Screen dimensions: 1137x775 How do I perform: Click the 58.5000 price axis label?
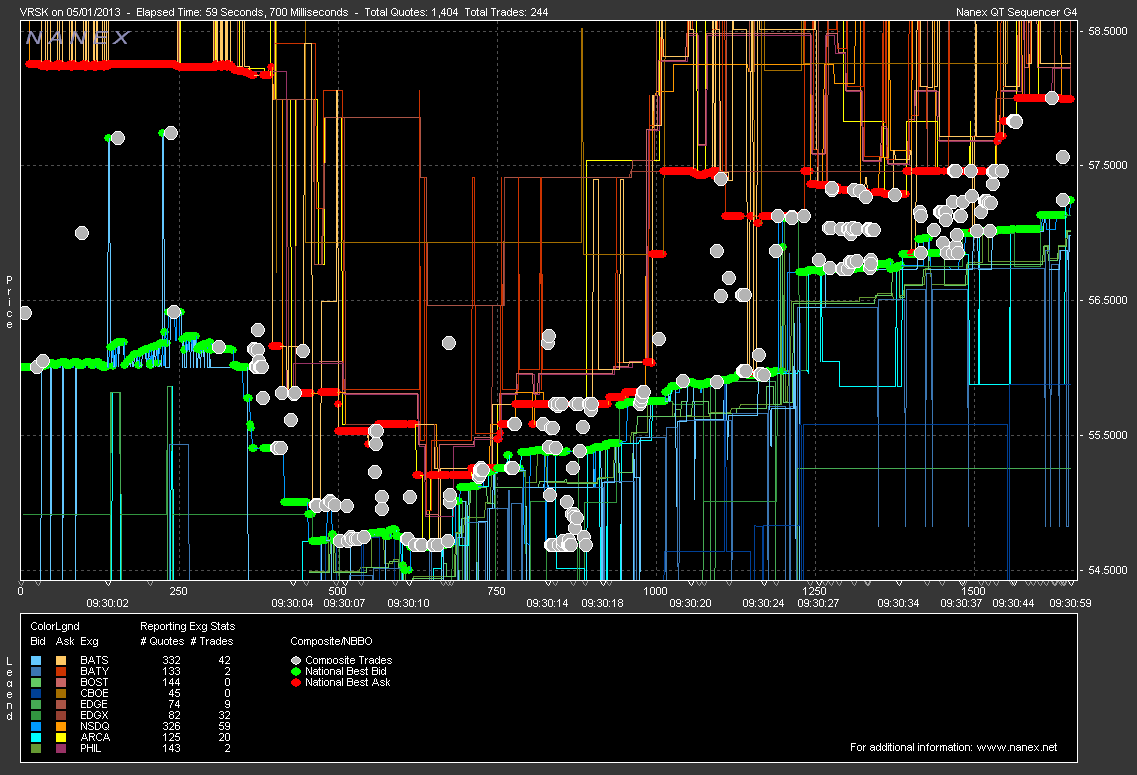click(x=1108, y=31)
